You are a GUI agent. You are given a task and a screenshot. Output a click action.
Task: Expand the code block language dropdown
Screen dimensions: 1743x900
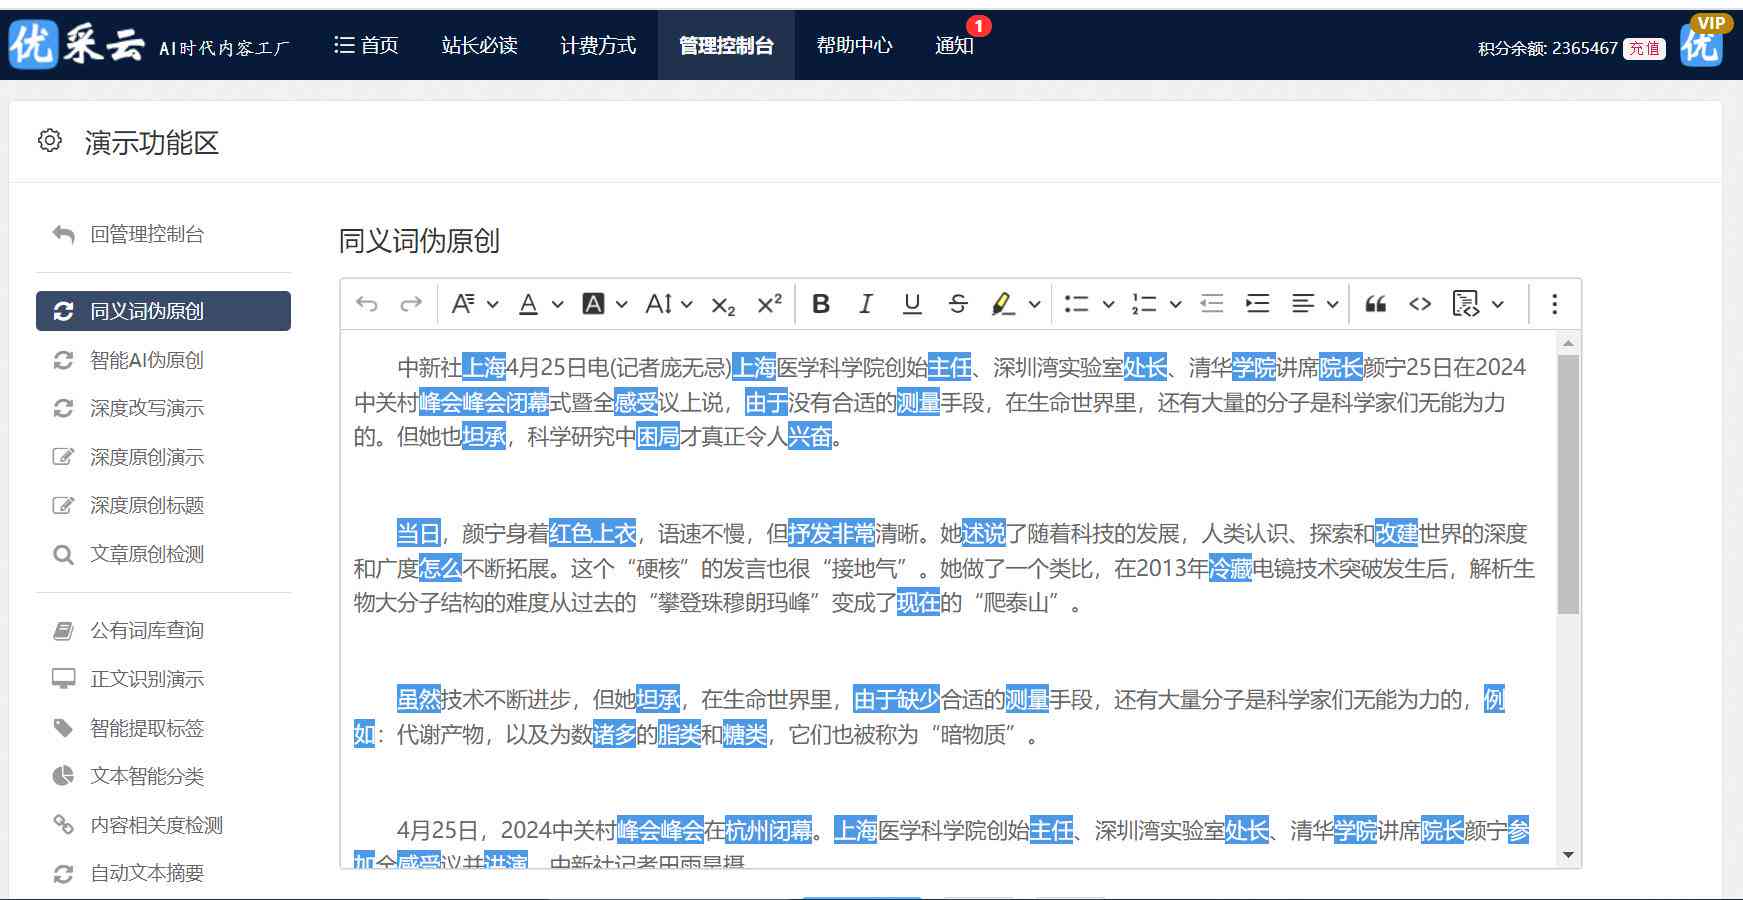point(1497,305)
